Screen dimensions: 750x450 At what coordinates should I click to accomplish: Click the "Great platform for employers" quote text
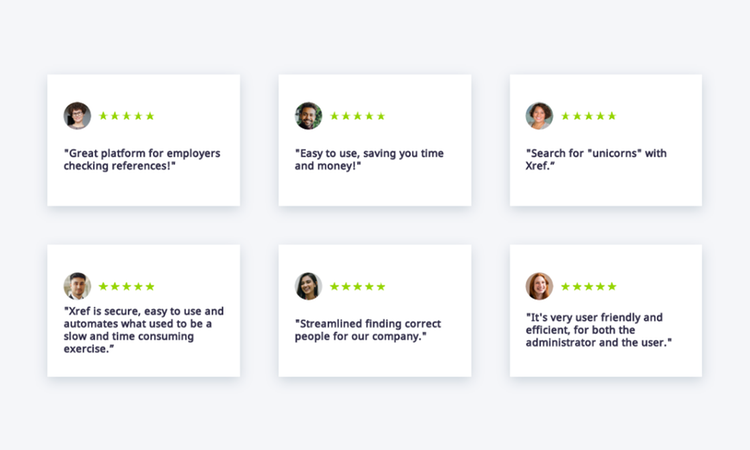pyautogui.click(x=142, y=159)
